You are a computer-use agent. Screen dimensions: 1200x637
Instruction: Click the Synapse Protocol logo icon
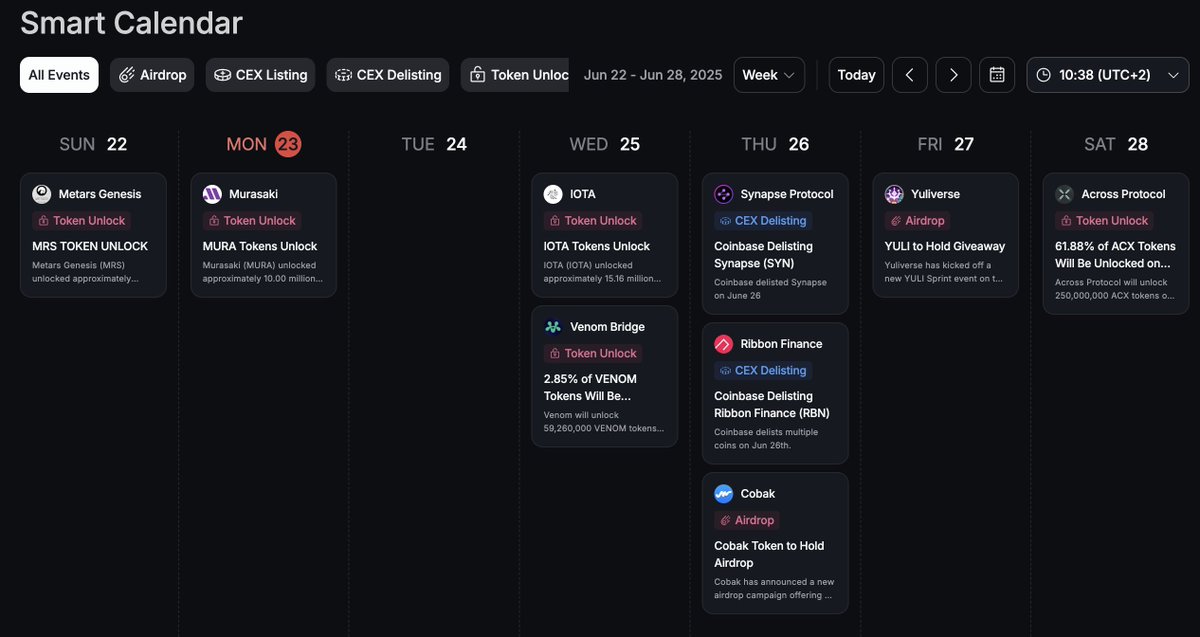point(724,194)
